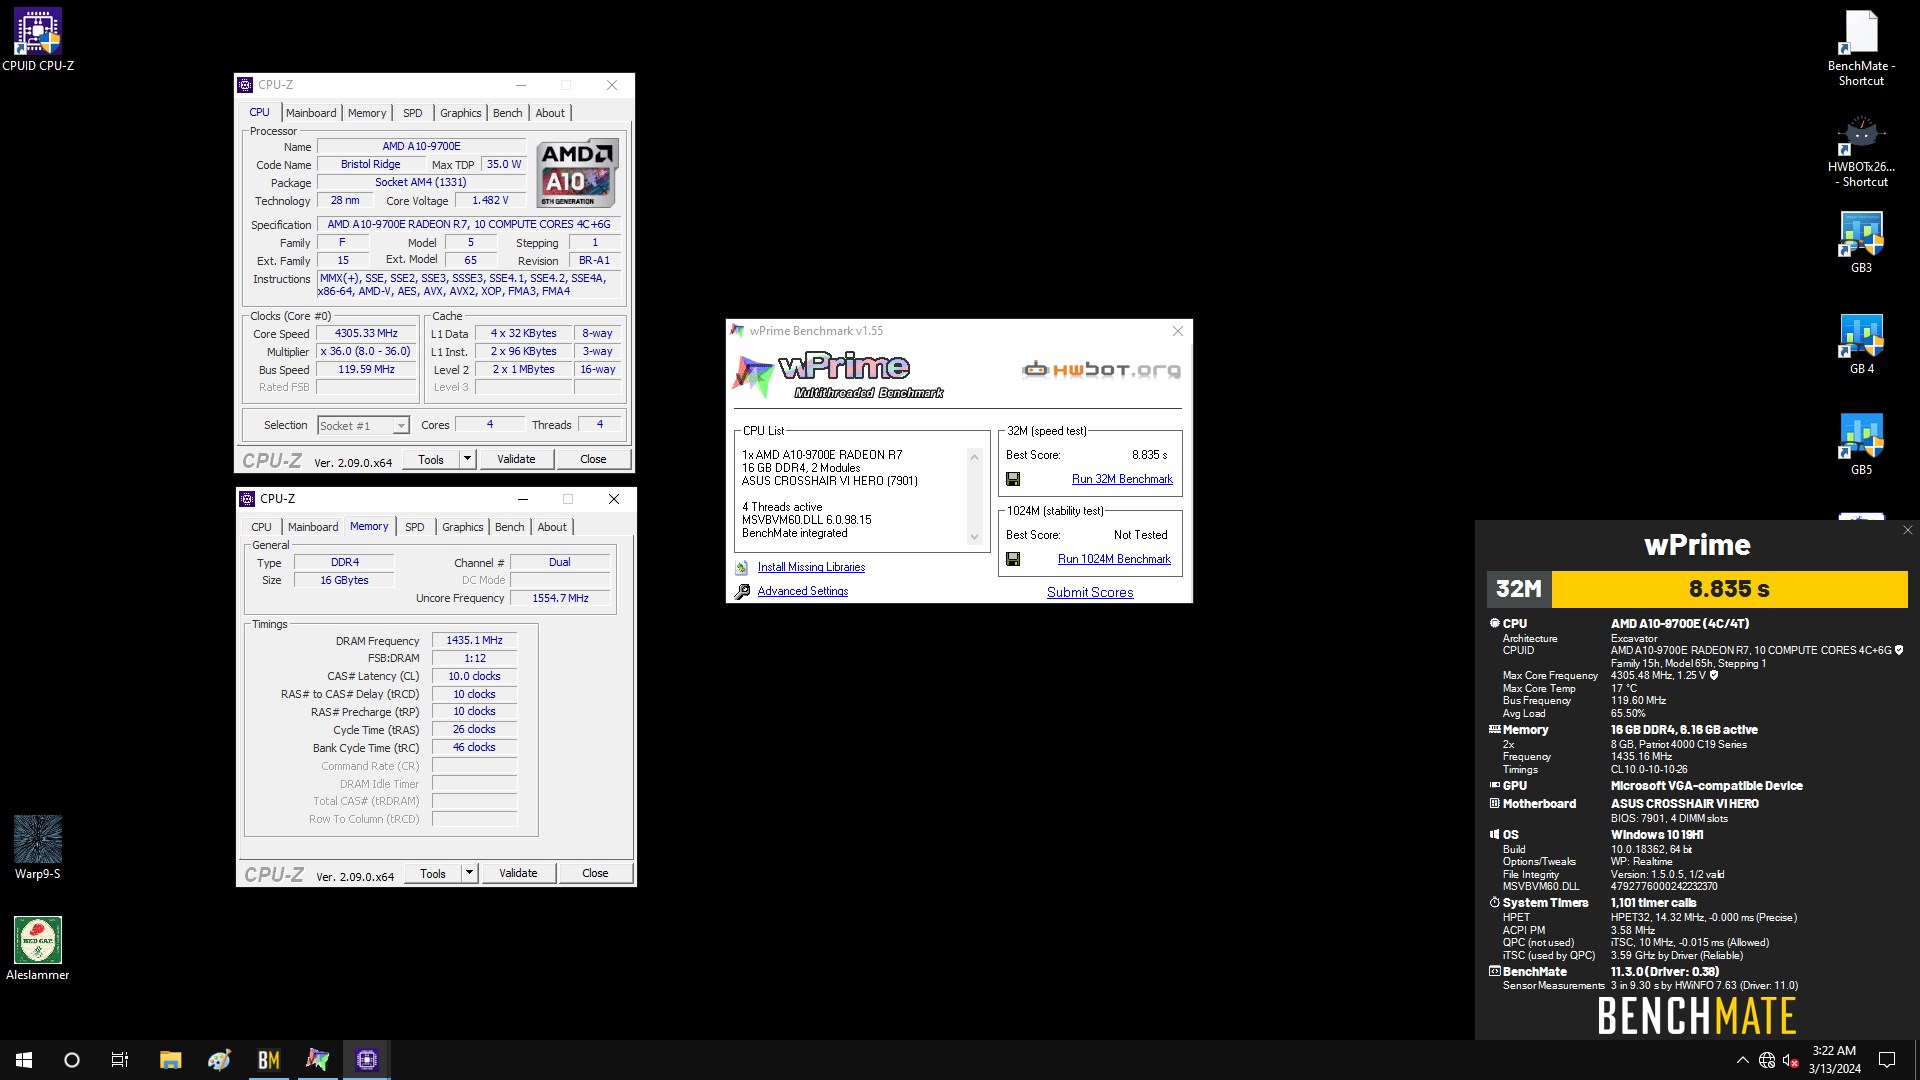This screenshot has width=1920, height=1080.
Task: Open About tab in top CPU-Z
Action: [550, 113]
